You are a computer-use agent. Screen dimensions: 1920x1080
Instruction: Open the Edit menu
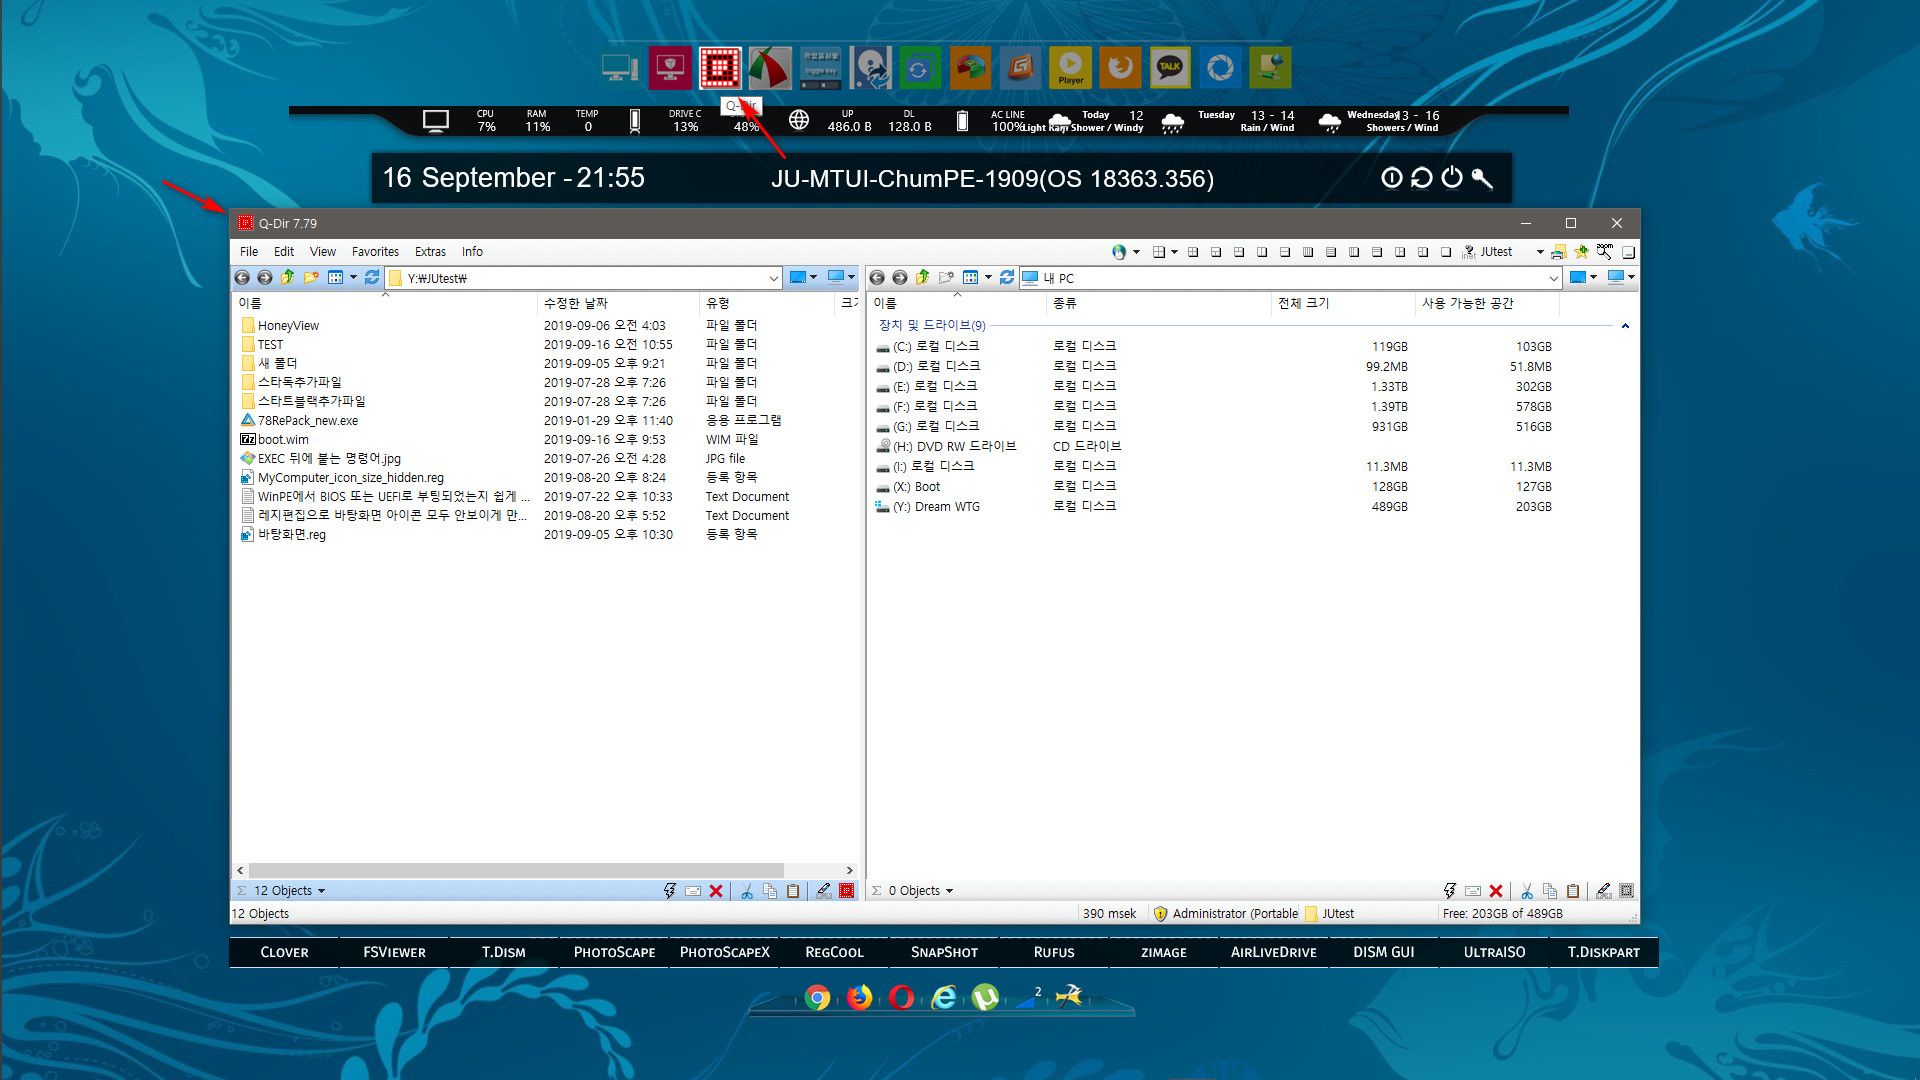(284, 252)
